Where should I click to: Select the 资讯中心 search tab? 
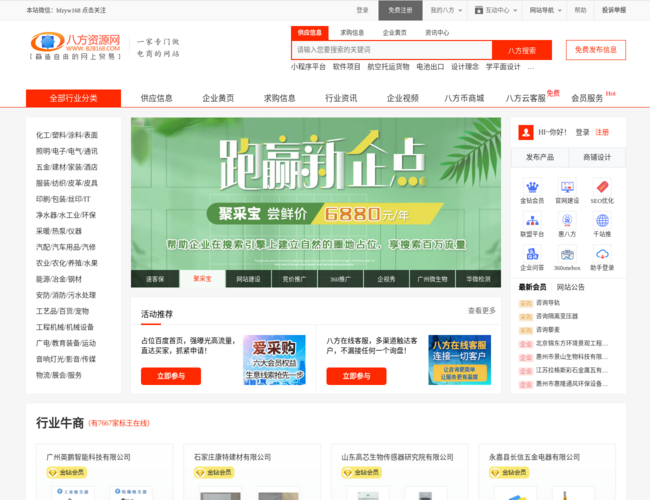pyautogui.click(x=437, y=33)
